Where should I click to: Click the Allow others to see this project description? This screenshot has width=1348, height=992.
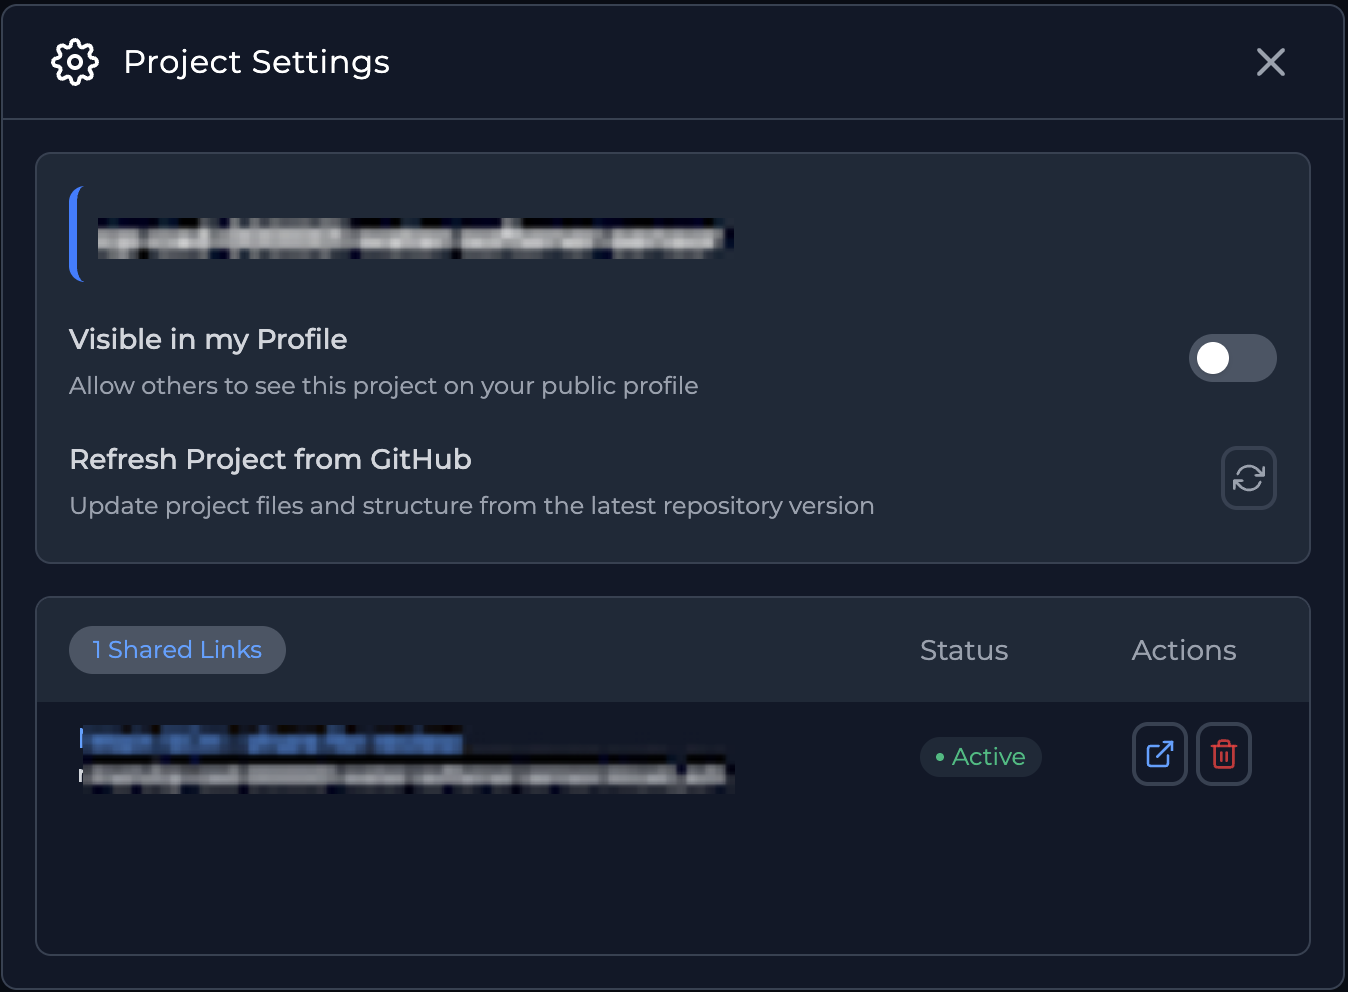pyautogui.click(x=384, y=386)
